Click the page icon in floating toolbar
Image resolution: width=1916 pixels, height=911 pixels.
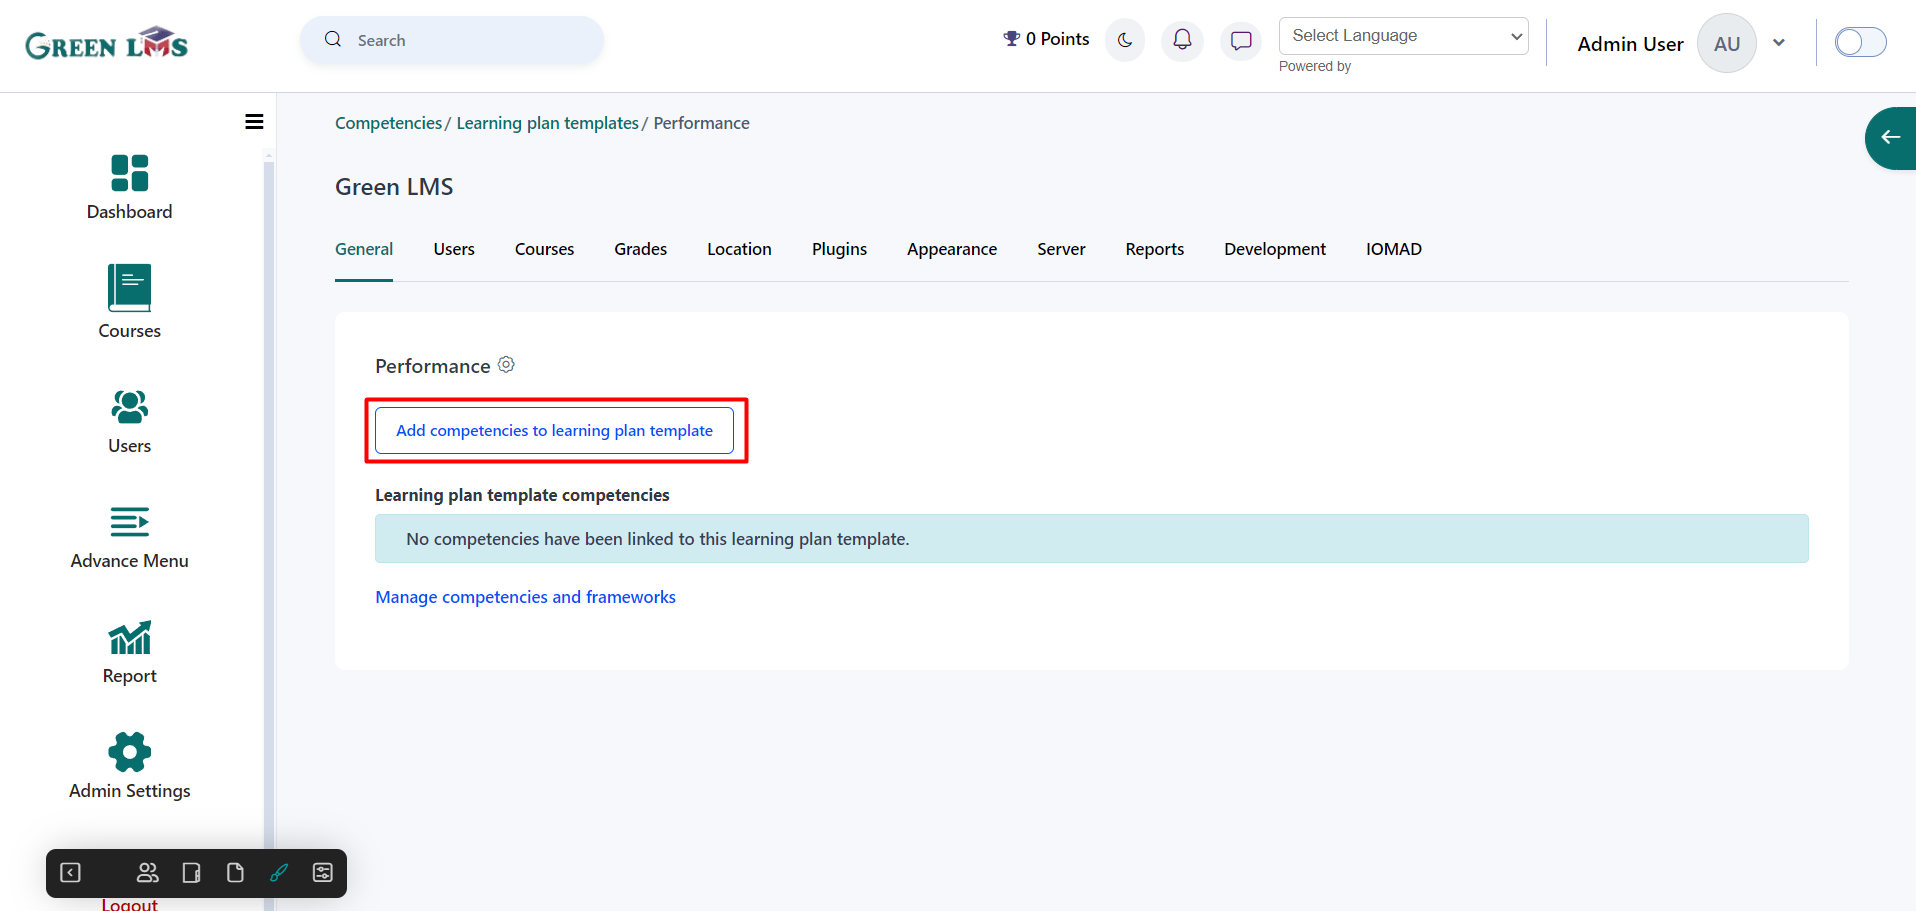tap(235, 873)
